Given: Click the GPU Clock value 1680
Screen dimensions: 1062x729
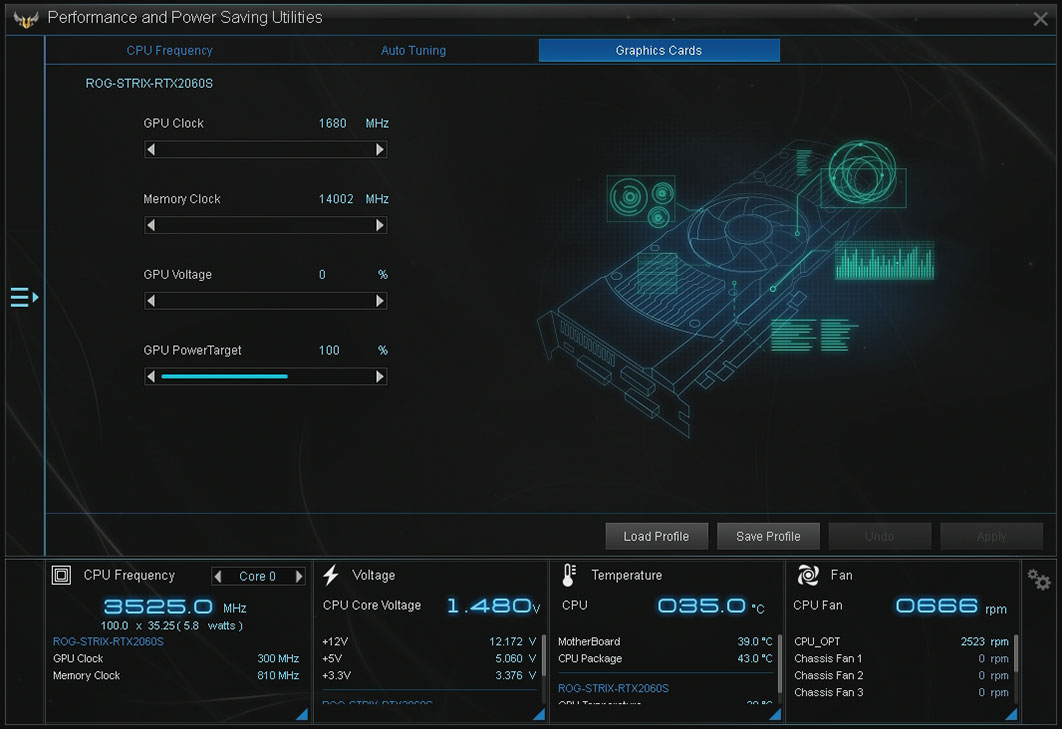Looking at the screenshot, I should (333, 123).
